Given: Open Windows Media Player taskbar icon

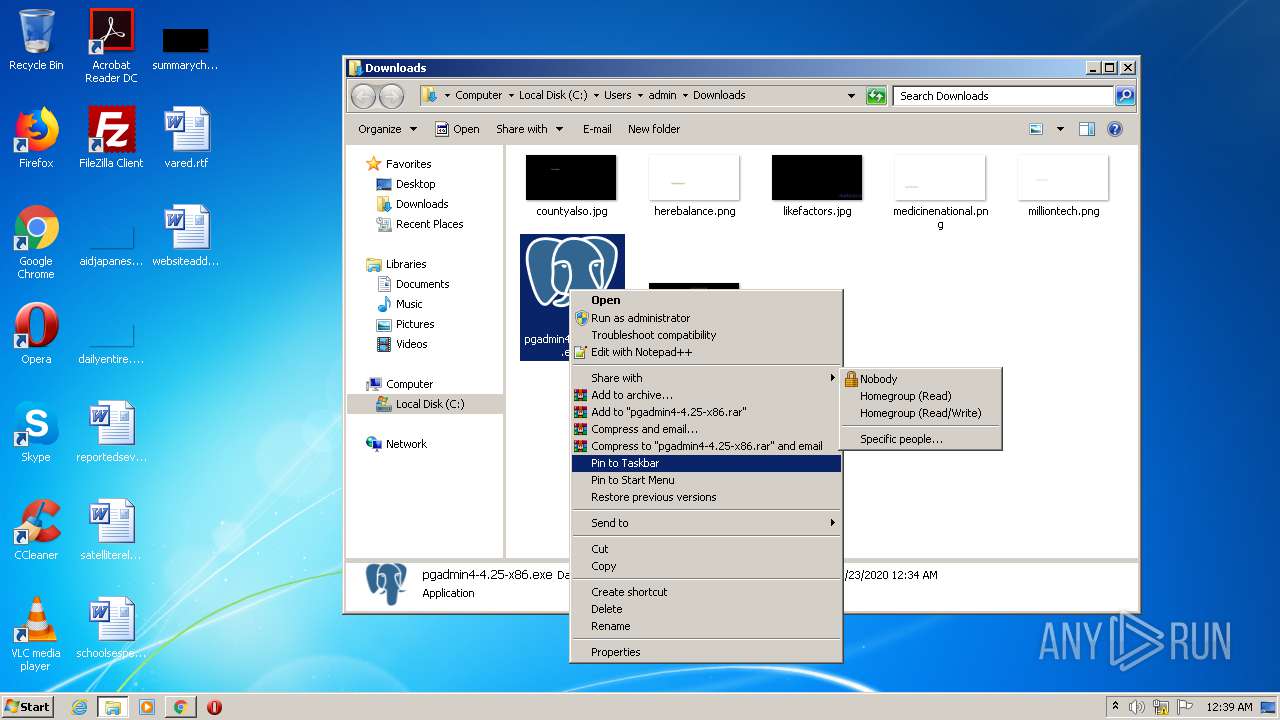Looking at the screenshot, I should click(x=147, y=707).
